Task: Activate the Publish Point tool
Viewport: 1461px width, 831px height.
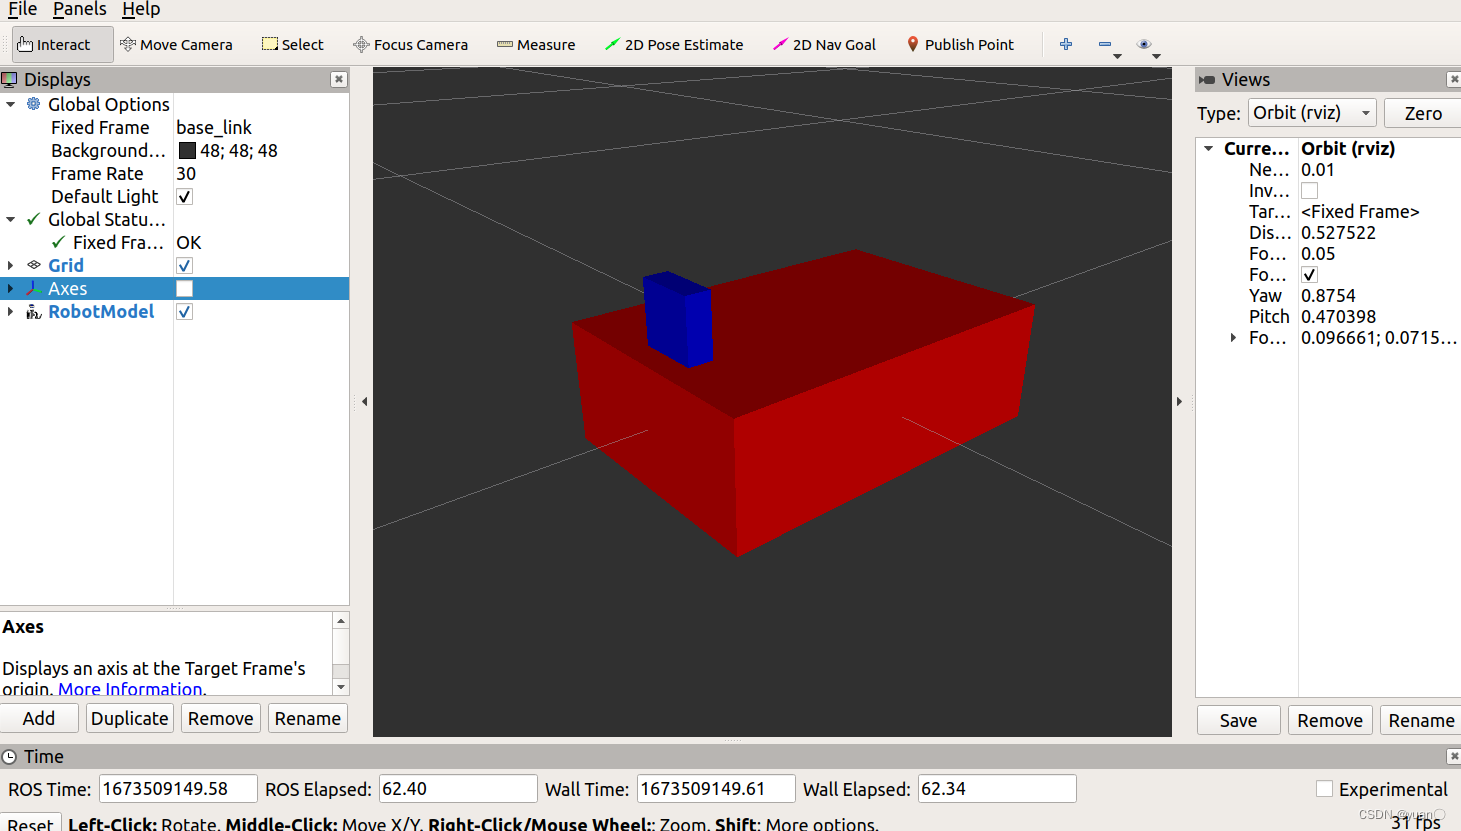Action: tap(960, 45)
